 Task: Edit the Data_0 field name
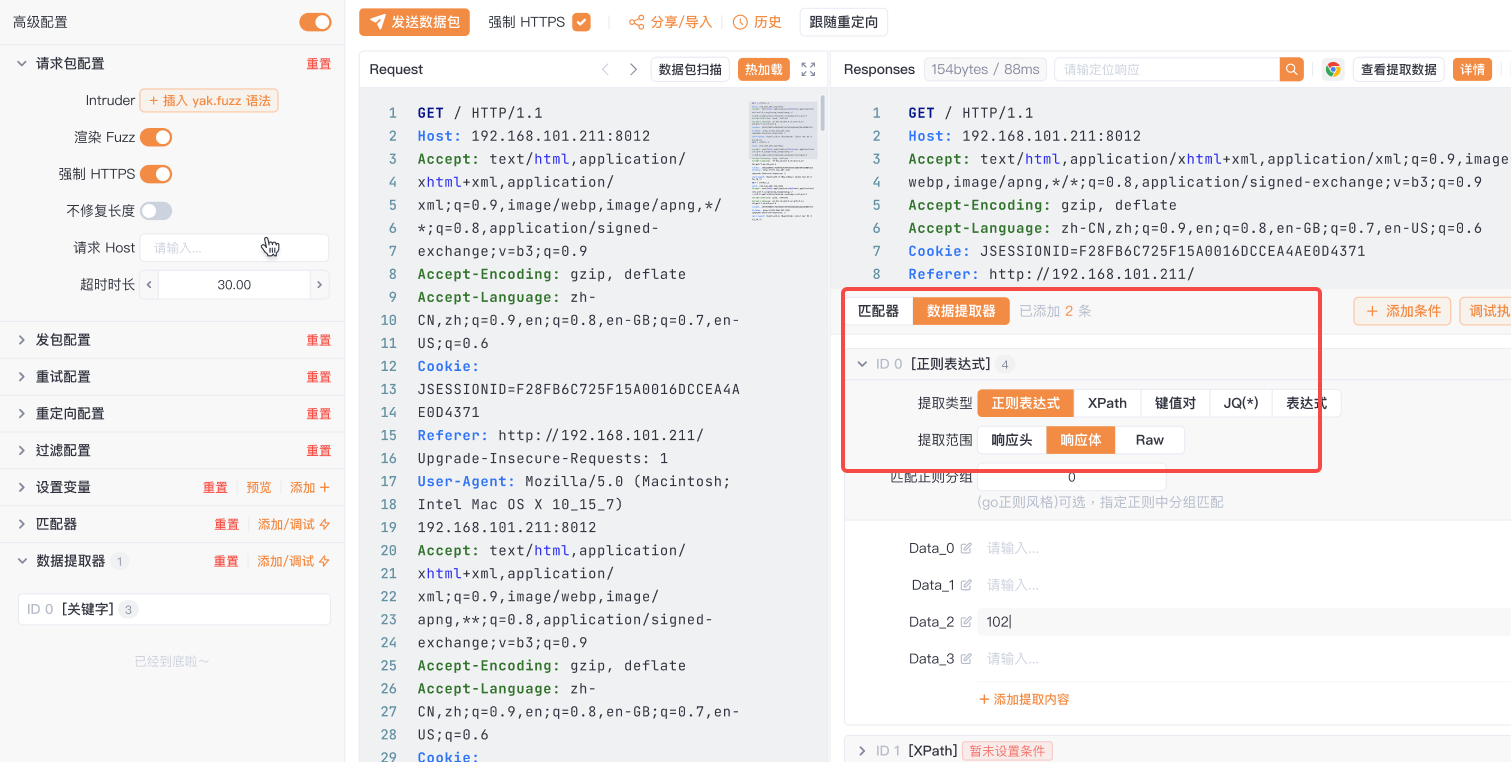pos(966,548)
